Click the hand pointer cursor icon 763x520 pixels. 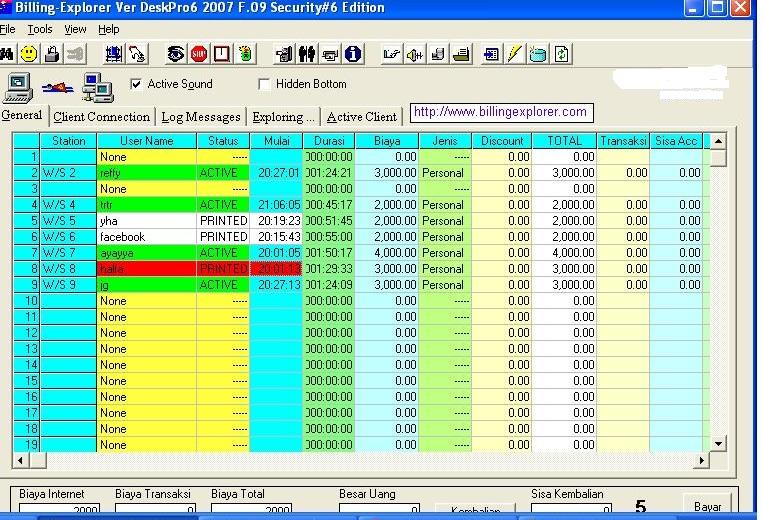(x=137, y=54)
